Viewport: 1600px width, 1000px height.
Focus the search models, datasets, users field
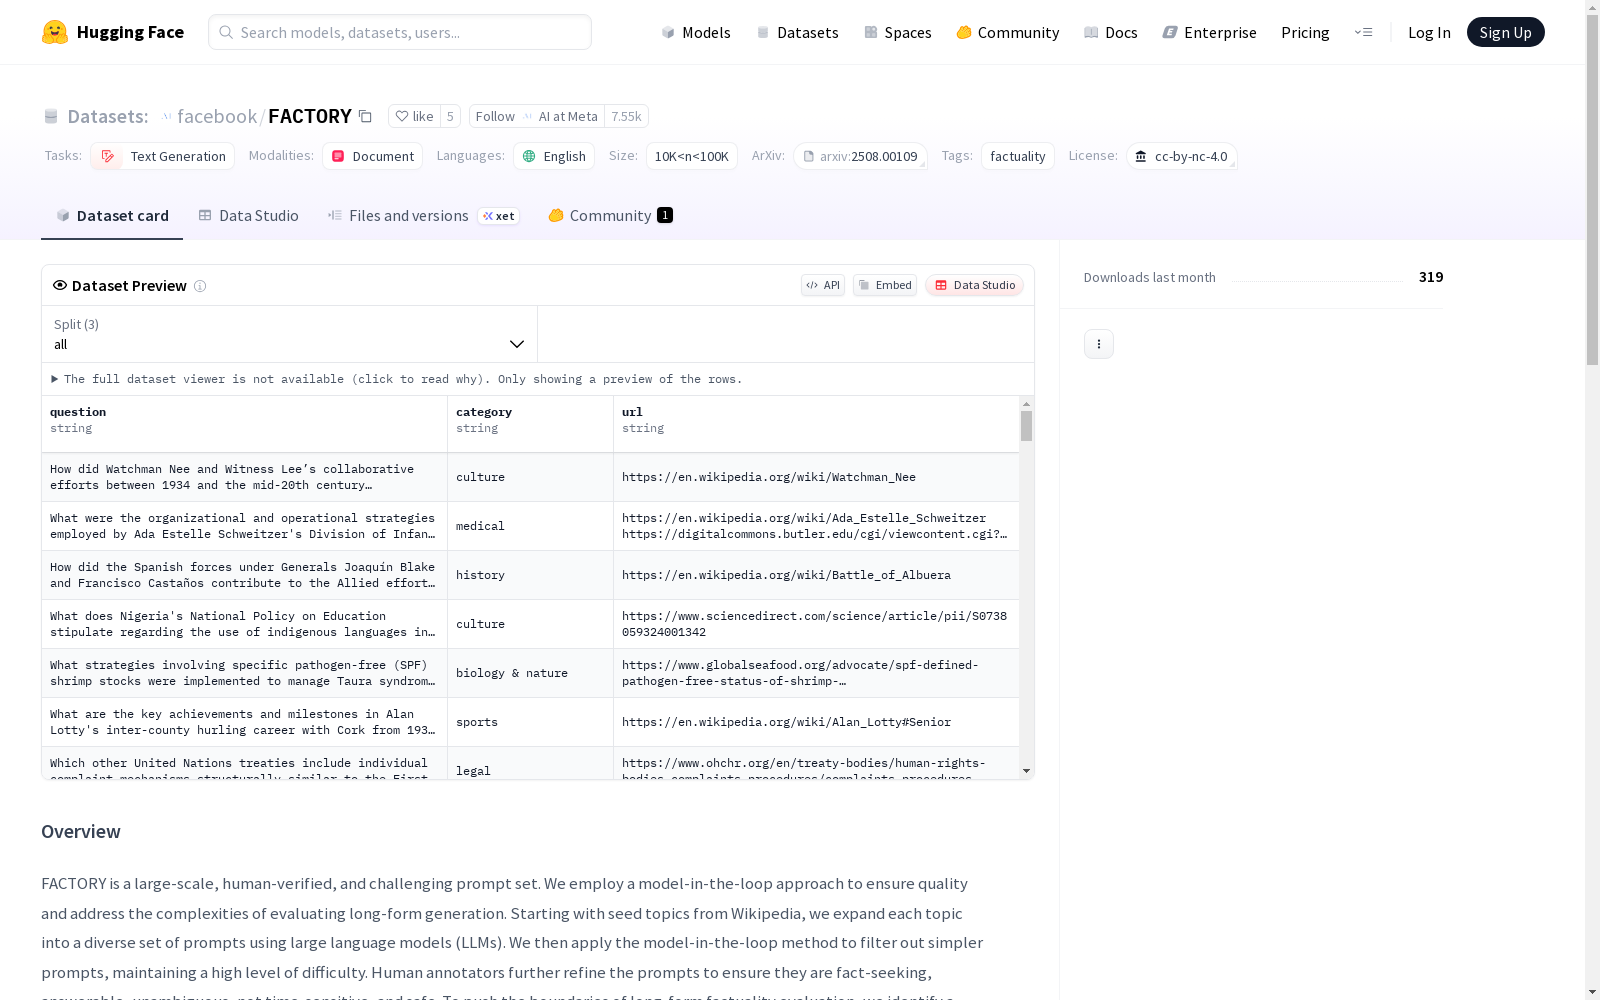tap(400, 32)
